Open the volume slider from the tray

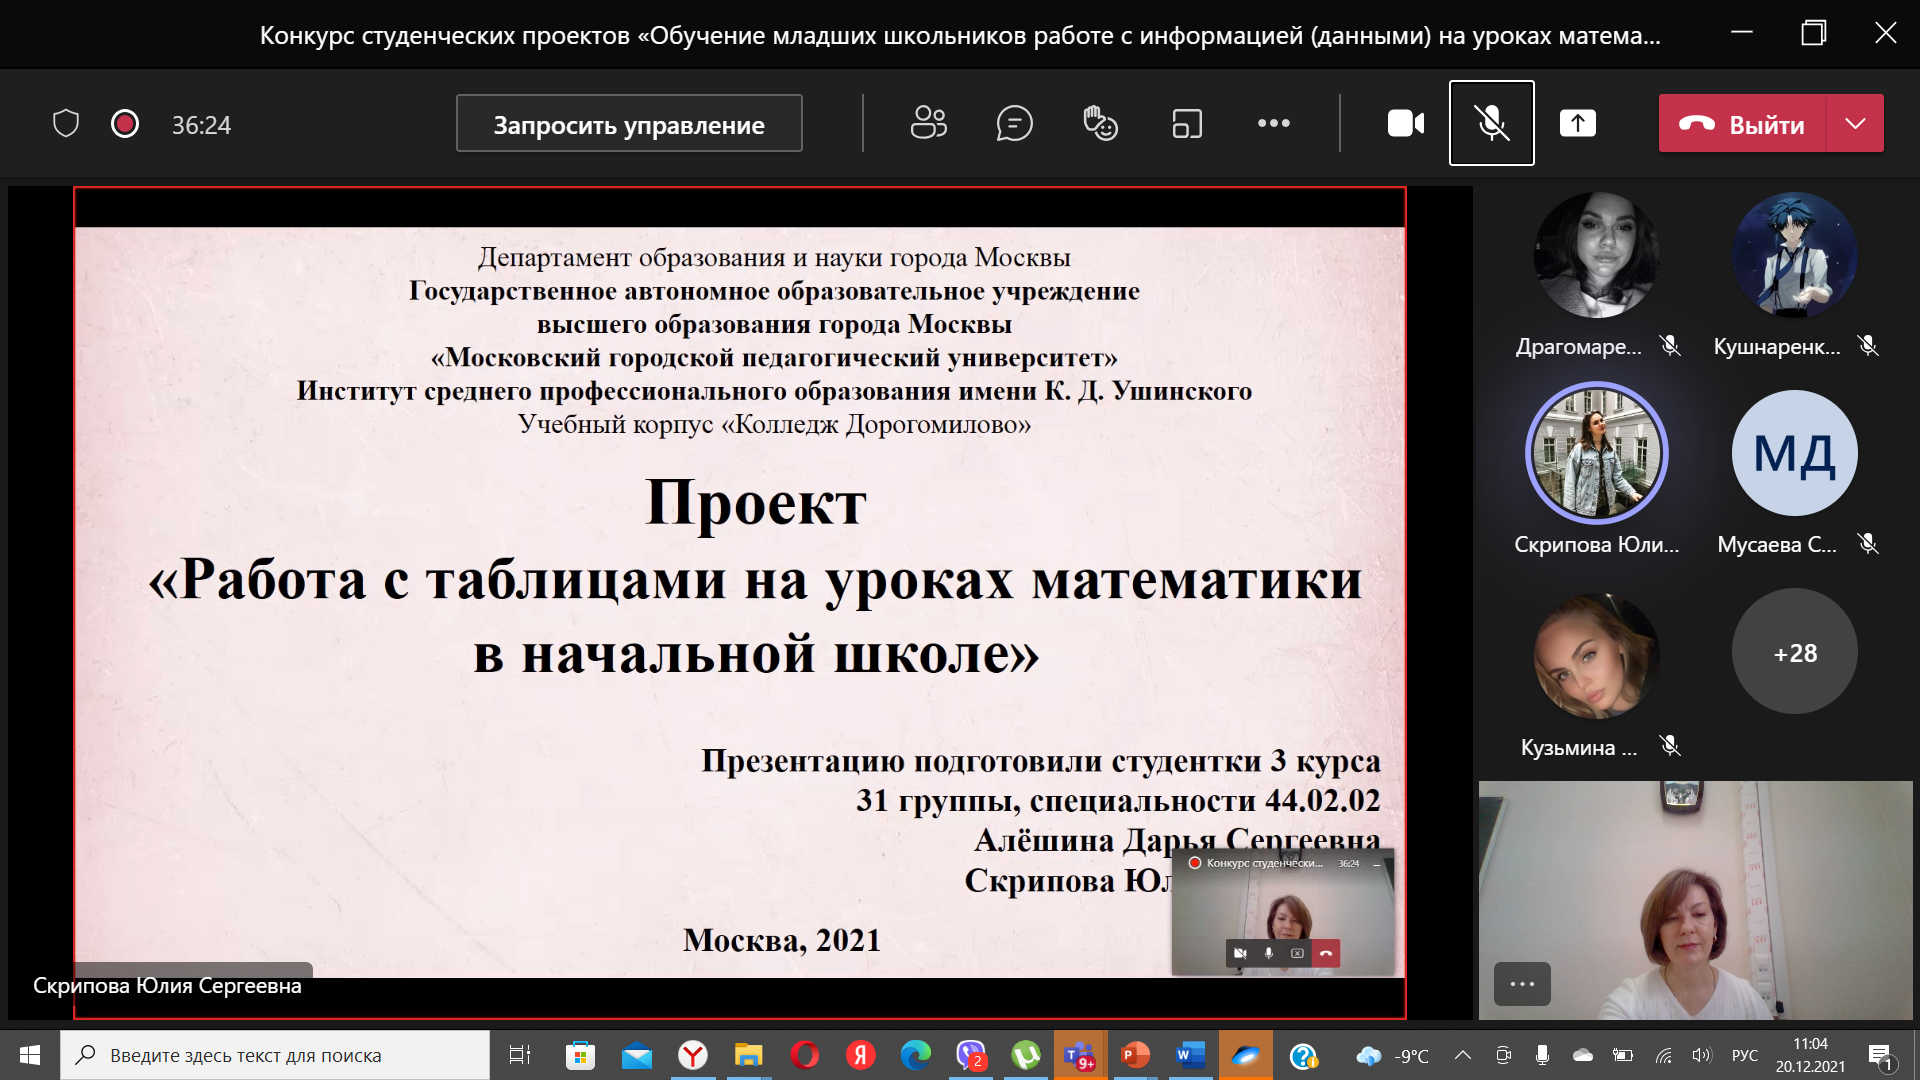[1701, 1055]
